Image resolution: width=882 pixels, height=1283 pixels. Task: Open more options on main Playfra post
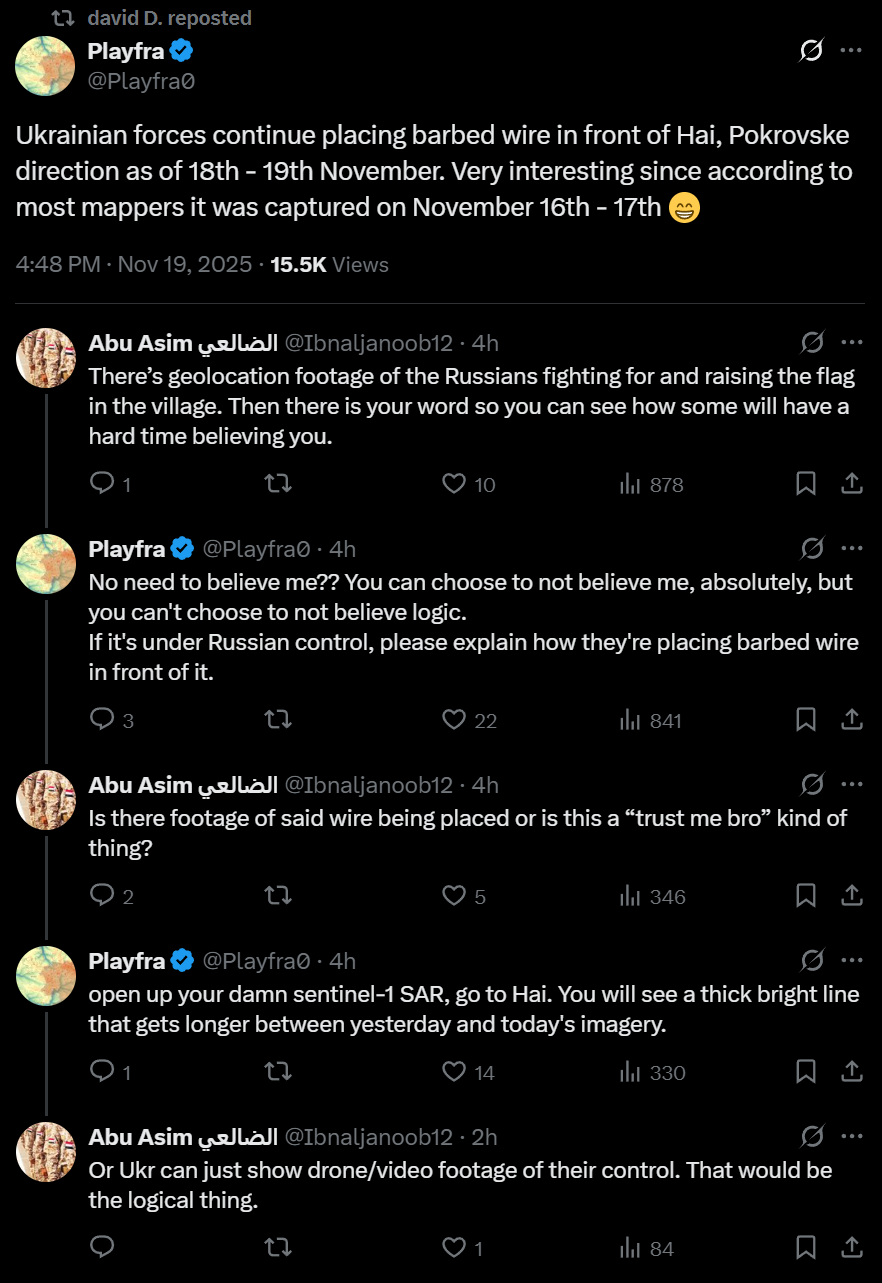pyautogui.click(x=851, y=51)
